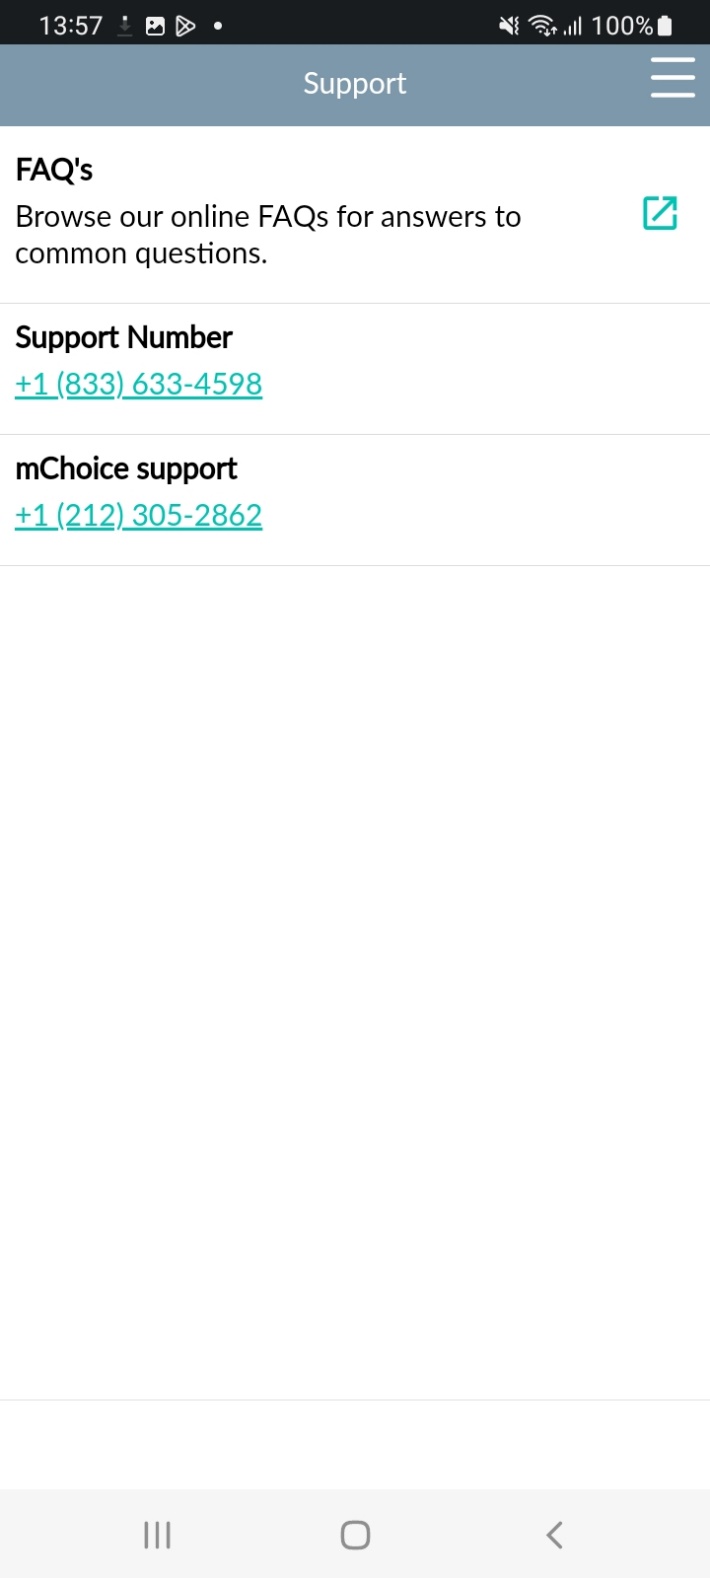Open the recent apps button
The width and height of the screenshot is (710, 1578).
(x=157, y=1534)
